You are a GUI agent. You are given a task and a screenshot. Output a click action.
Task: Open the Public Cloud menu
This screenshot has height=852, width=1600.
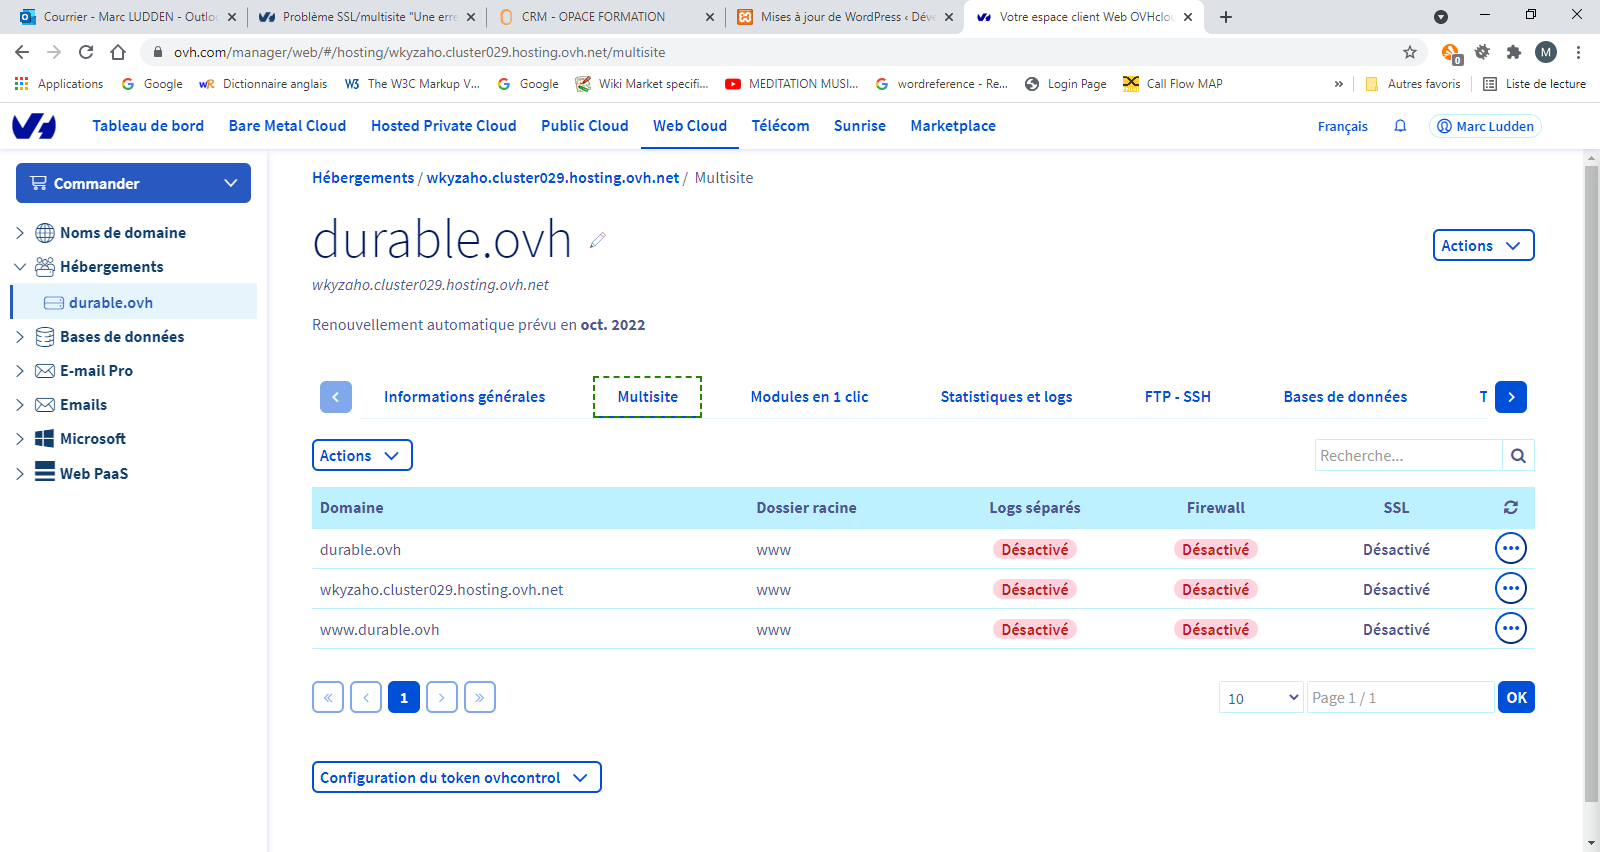coord(584,126)
